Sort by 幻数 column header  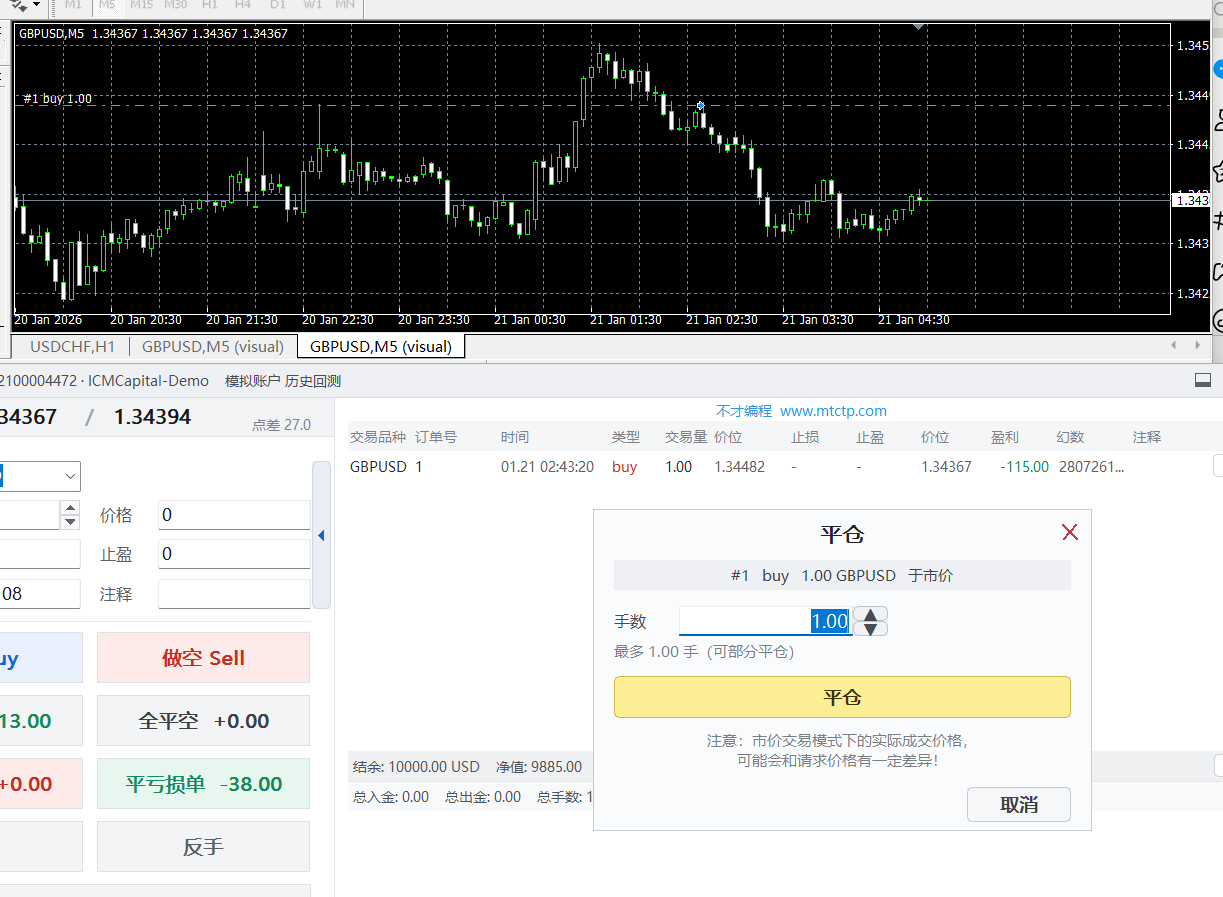click(1070, 437)
